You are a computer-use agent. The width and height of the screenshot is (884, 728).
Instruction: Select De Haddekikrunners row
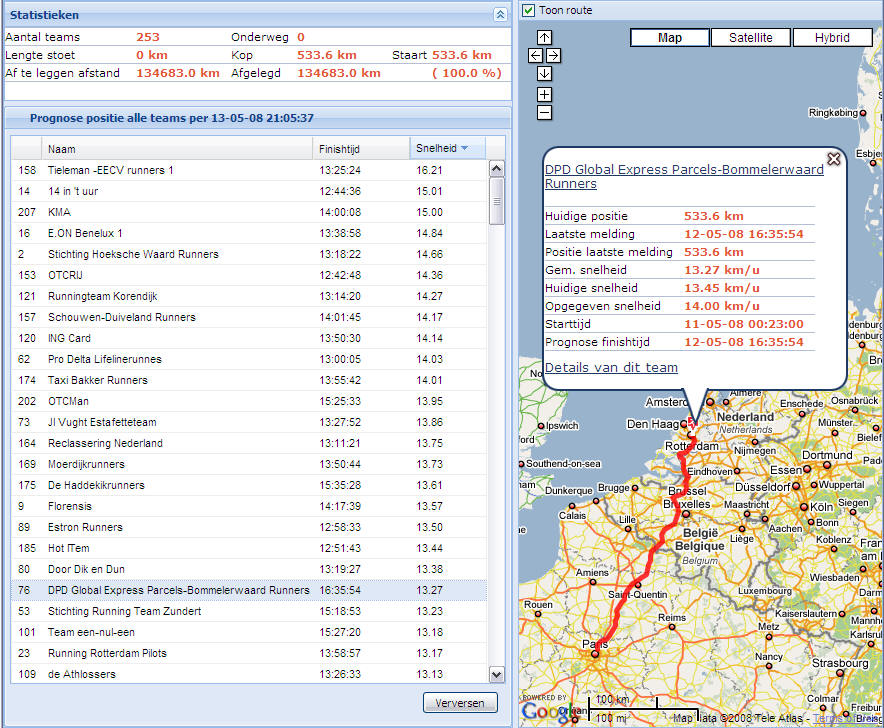coord(249,485)
